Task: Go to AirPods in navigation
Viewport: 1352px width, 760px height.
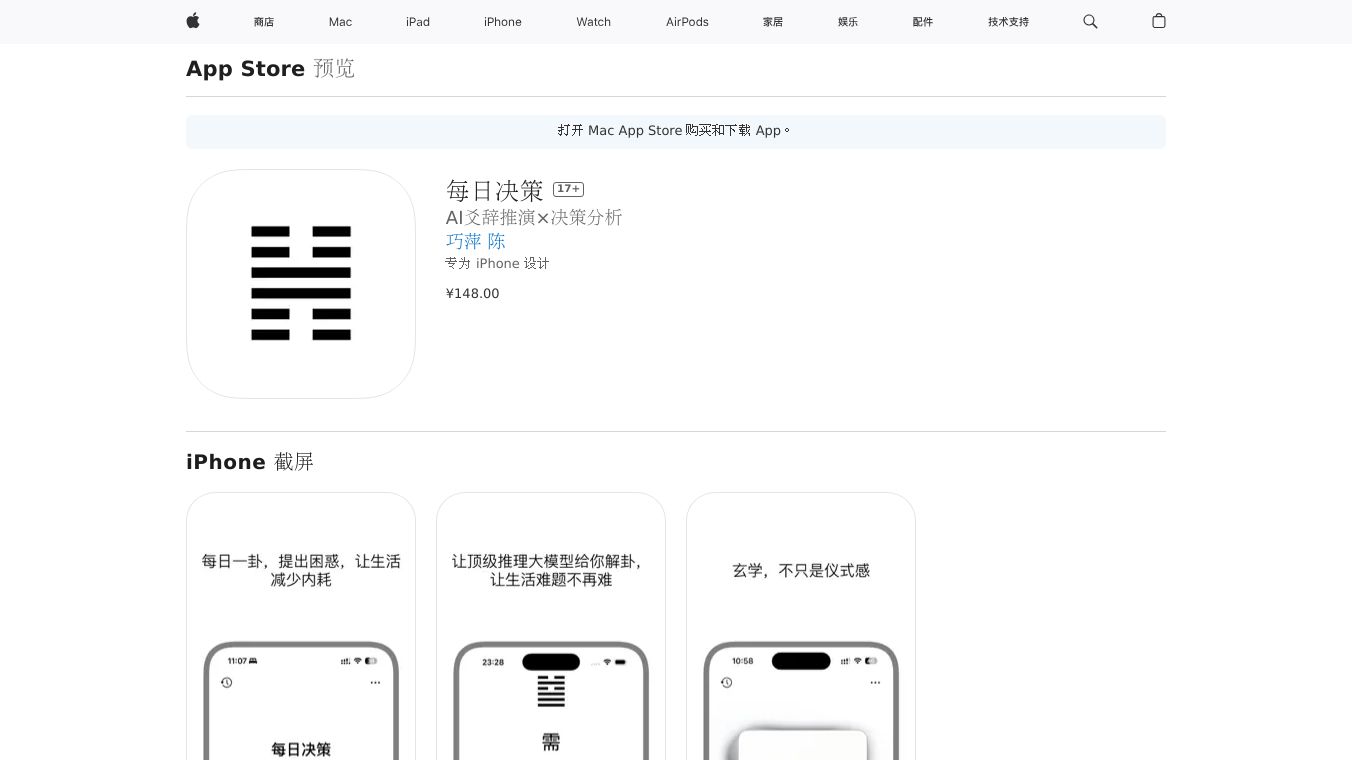Action: [687, 22]
